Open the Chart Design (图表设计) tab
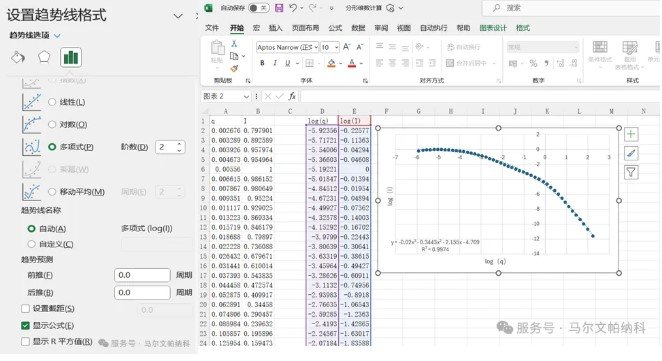The width and height of the screenshot is (662, 361). [x=493, y=28]
